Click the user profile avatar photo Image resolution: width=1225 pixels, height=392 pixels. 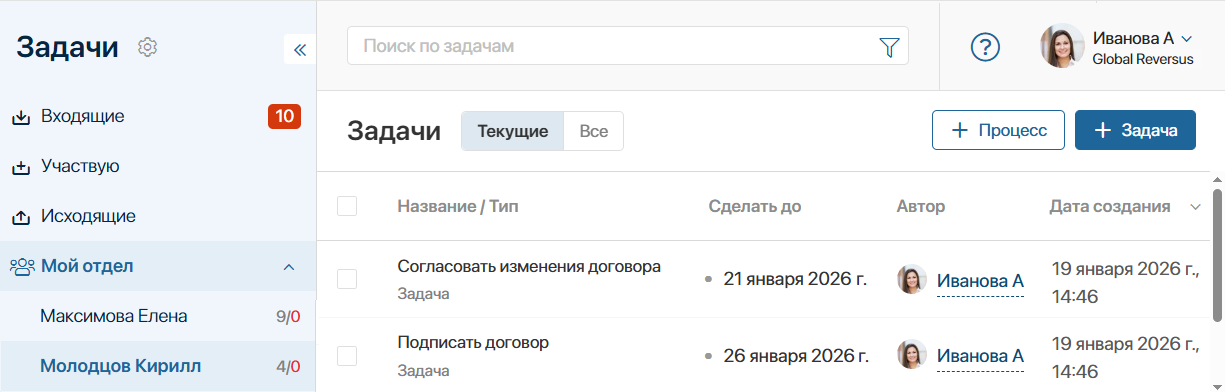[x=1062, y=47]
